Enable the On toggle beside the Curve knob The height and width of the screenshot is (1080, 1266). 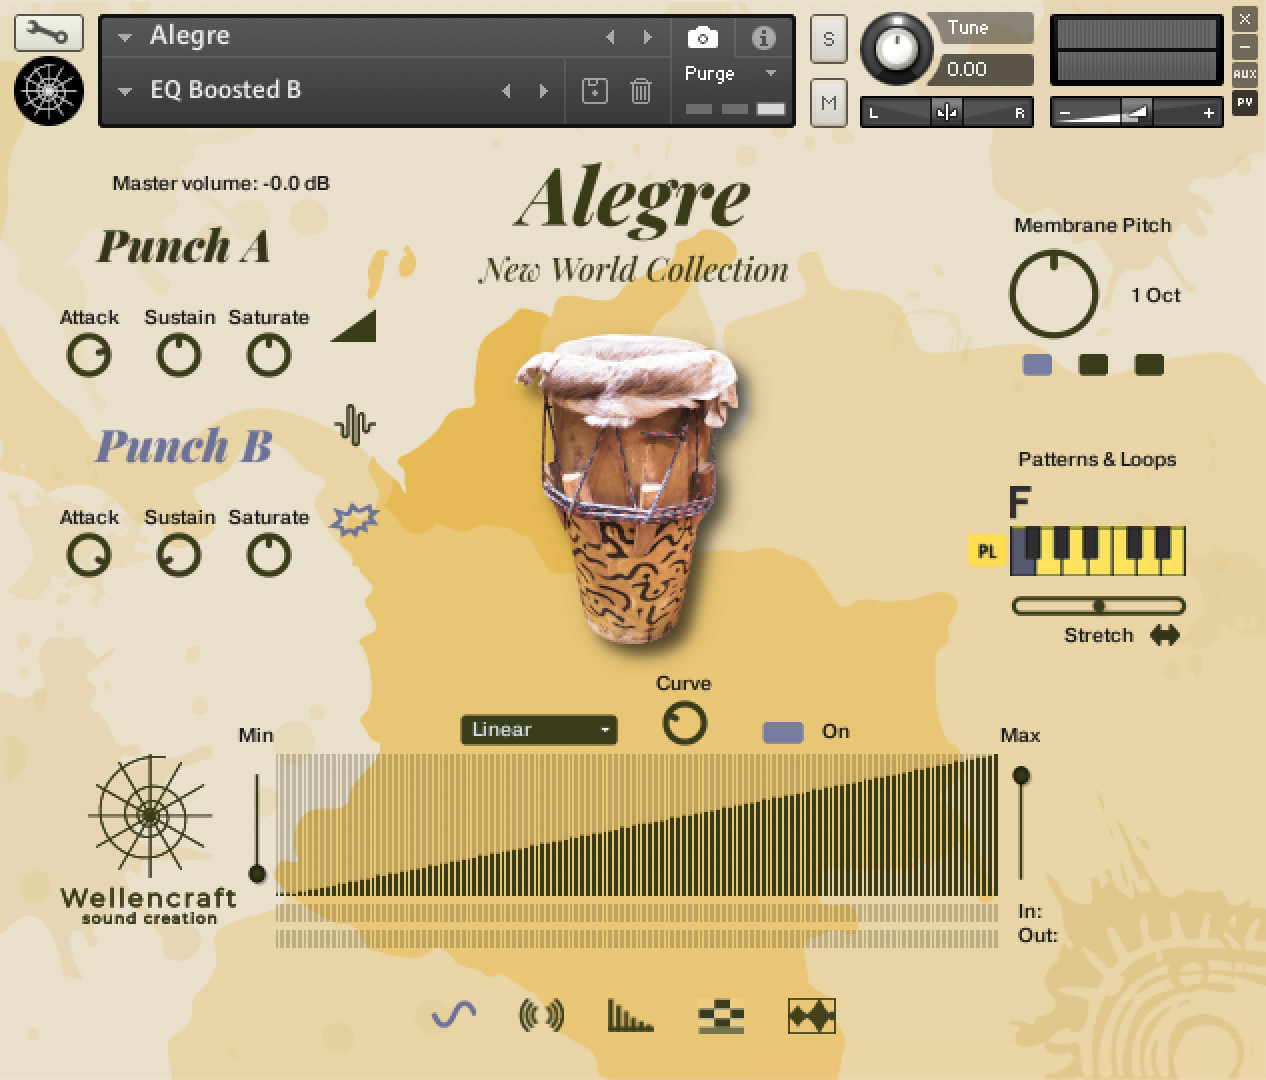click(783, 733)
